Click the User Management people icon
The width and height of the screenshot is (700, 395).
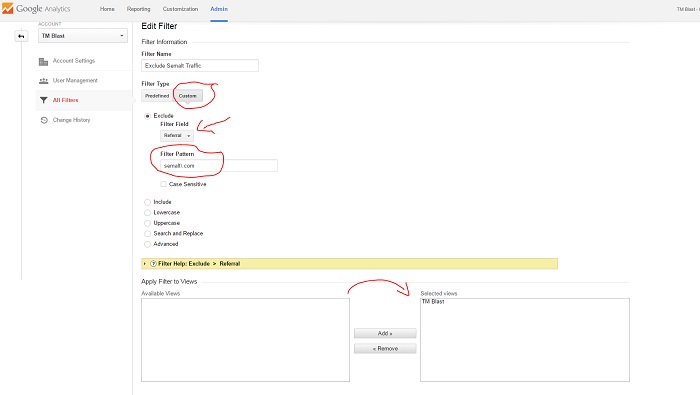[x=43, y=81]
